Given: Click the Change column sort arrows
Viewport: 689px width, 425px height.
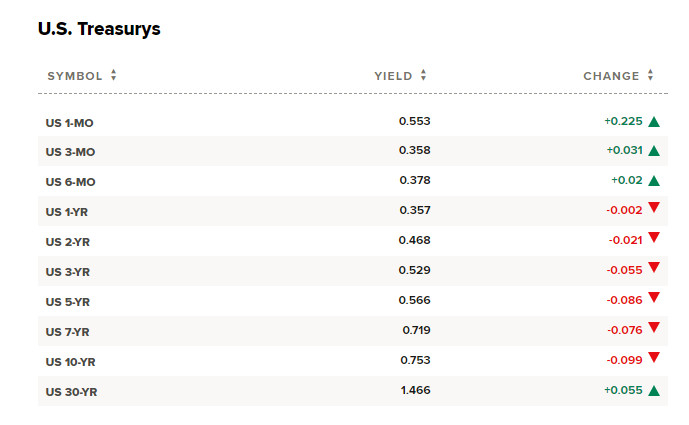Looking at the screenshot, I should [x=651, y=76].
